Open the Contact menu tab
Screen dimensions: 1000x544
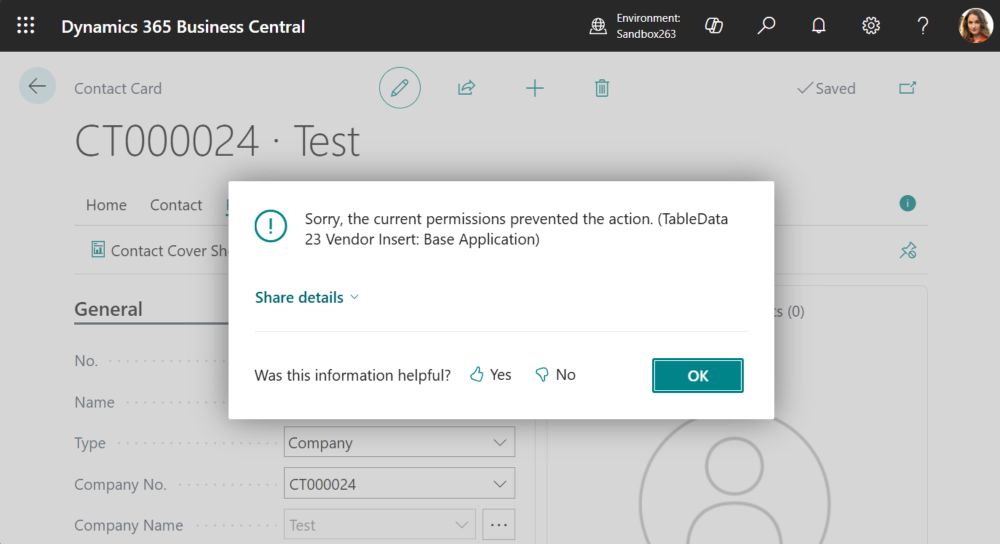[x=176, y=205]
